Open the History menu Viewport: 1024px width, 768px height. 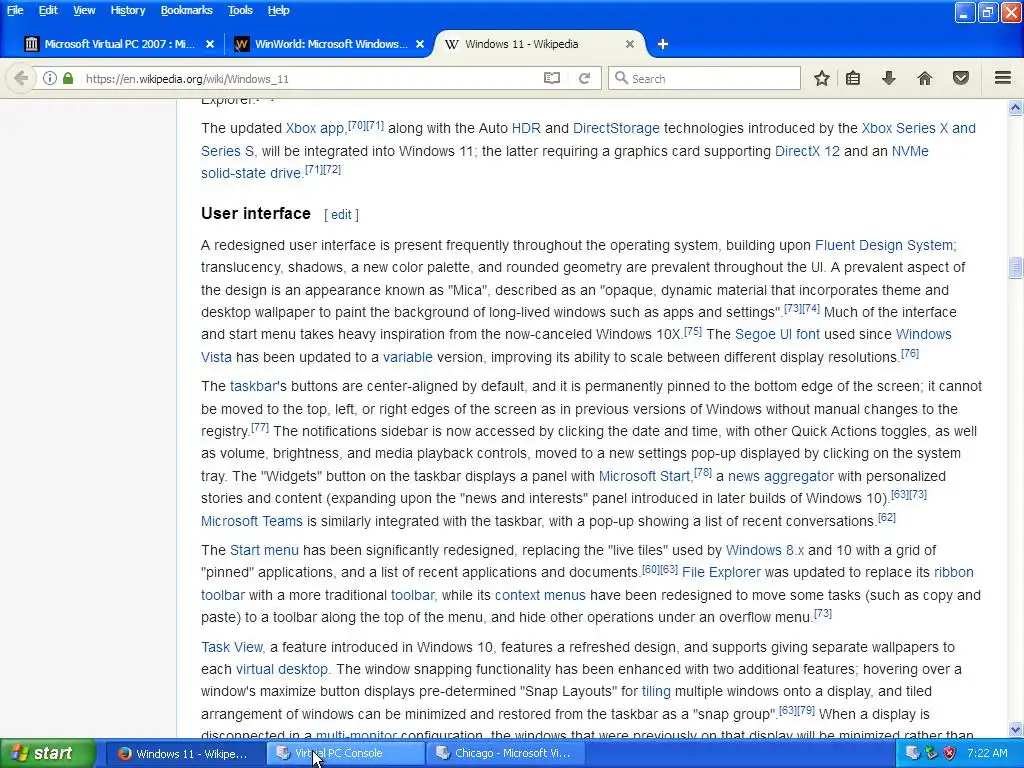tap(127, 10)
